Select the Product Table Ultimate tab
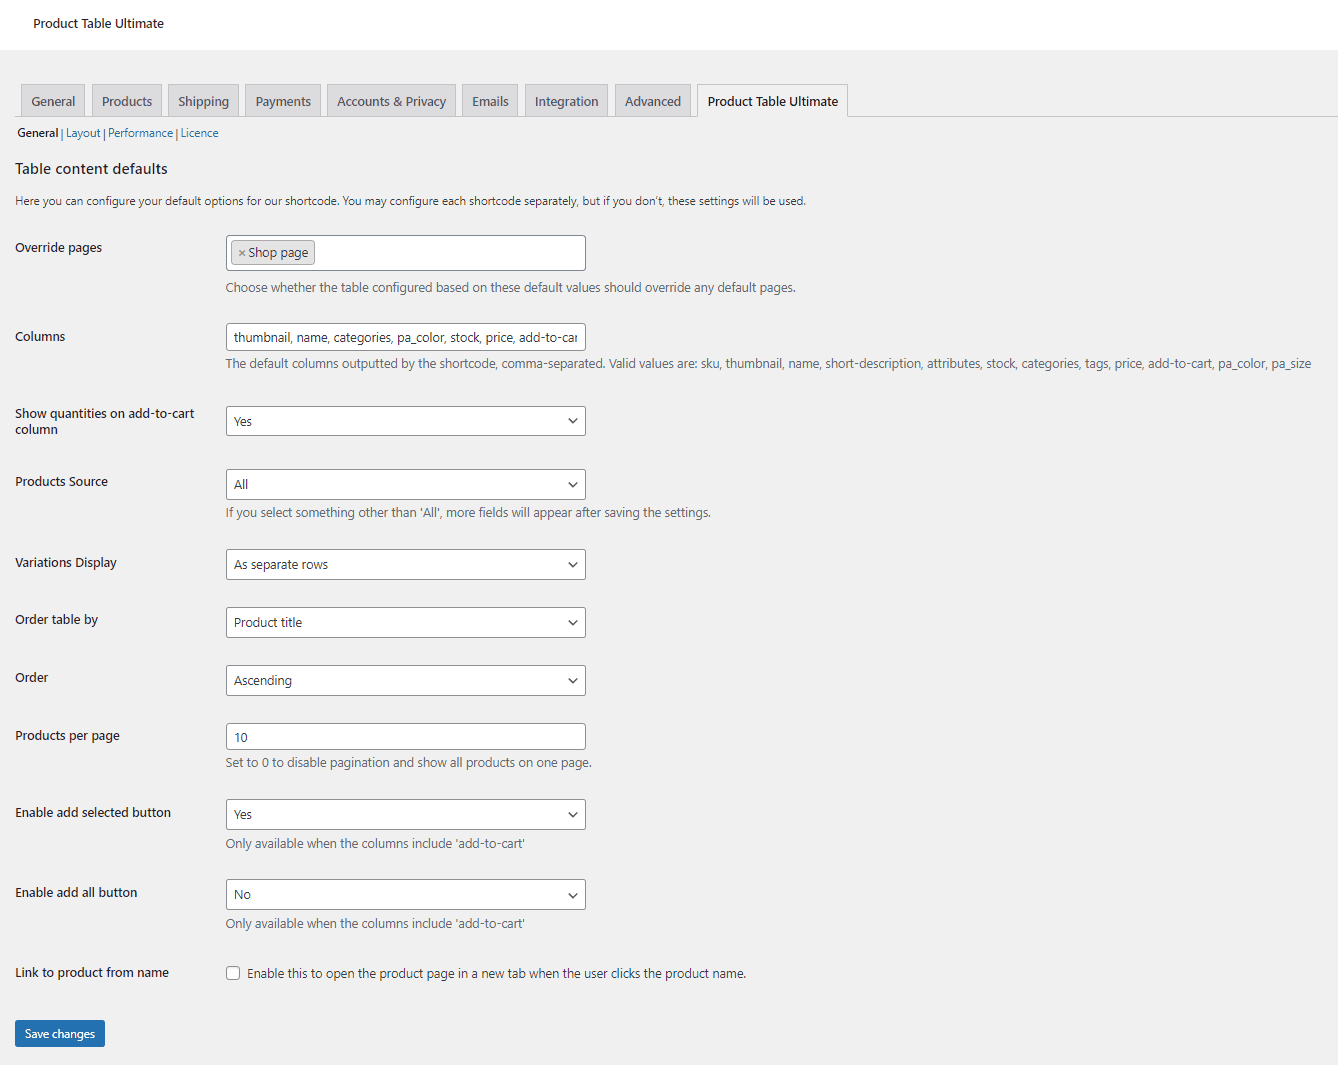 [x=773, y=101]
